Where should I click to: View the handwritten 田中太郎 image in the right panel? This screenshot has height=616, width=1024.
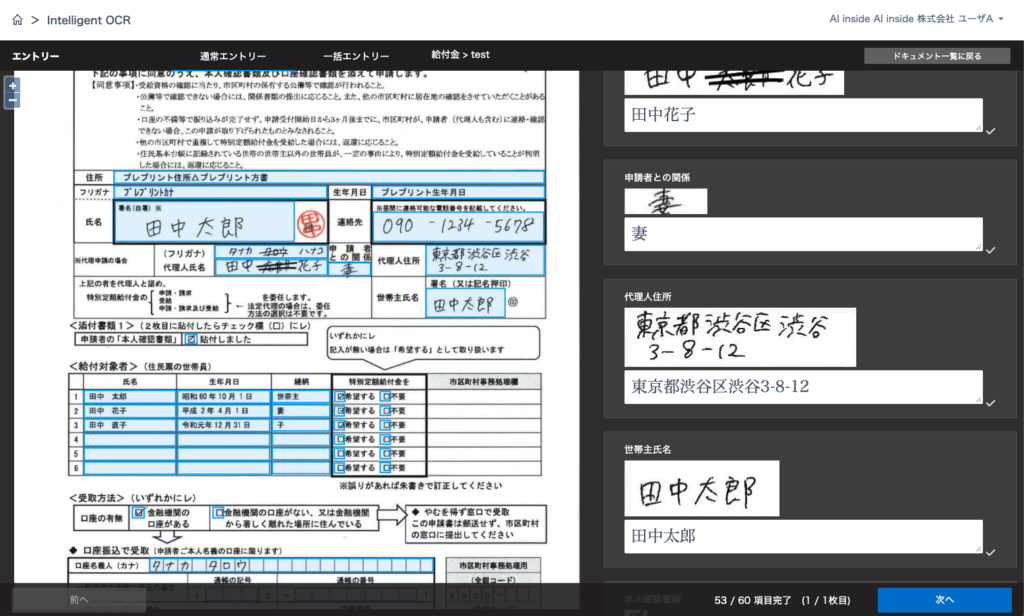701,489
